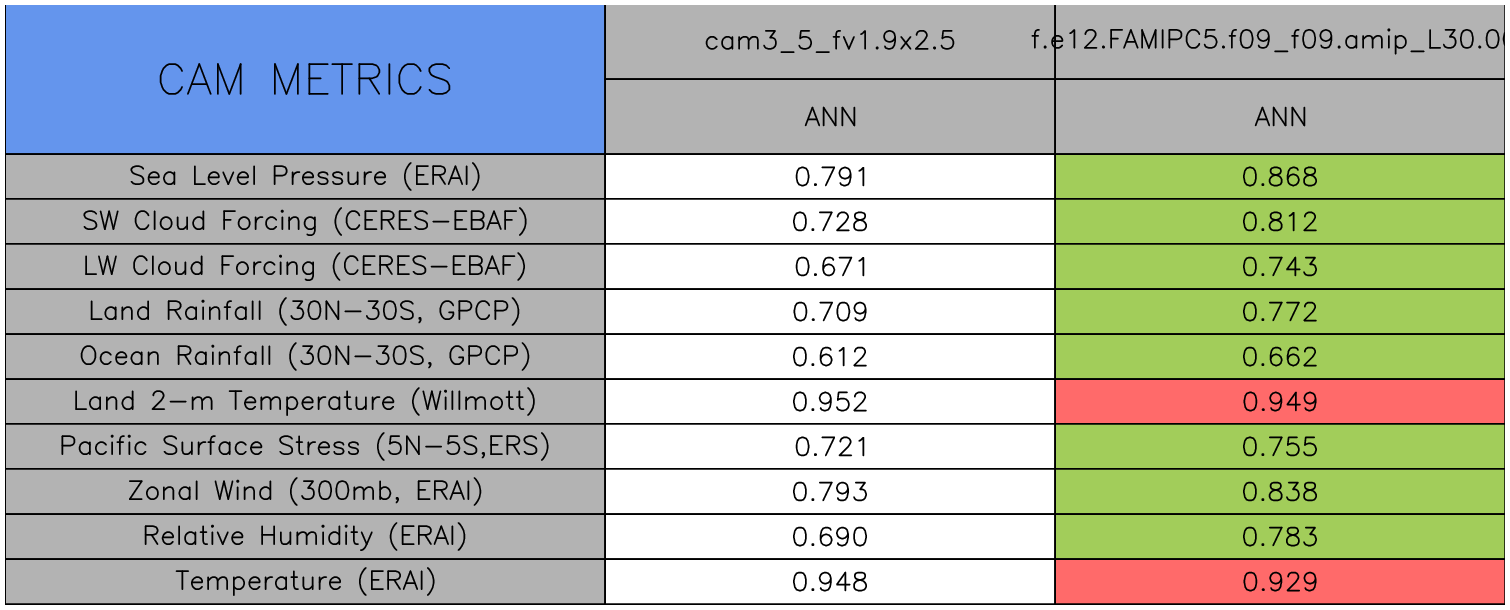The height and width of the screenshot is (610, 1510).
Task: Click the LW Cloud Forcing (CERES-EBAF) label
Action: 305,266
